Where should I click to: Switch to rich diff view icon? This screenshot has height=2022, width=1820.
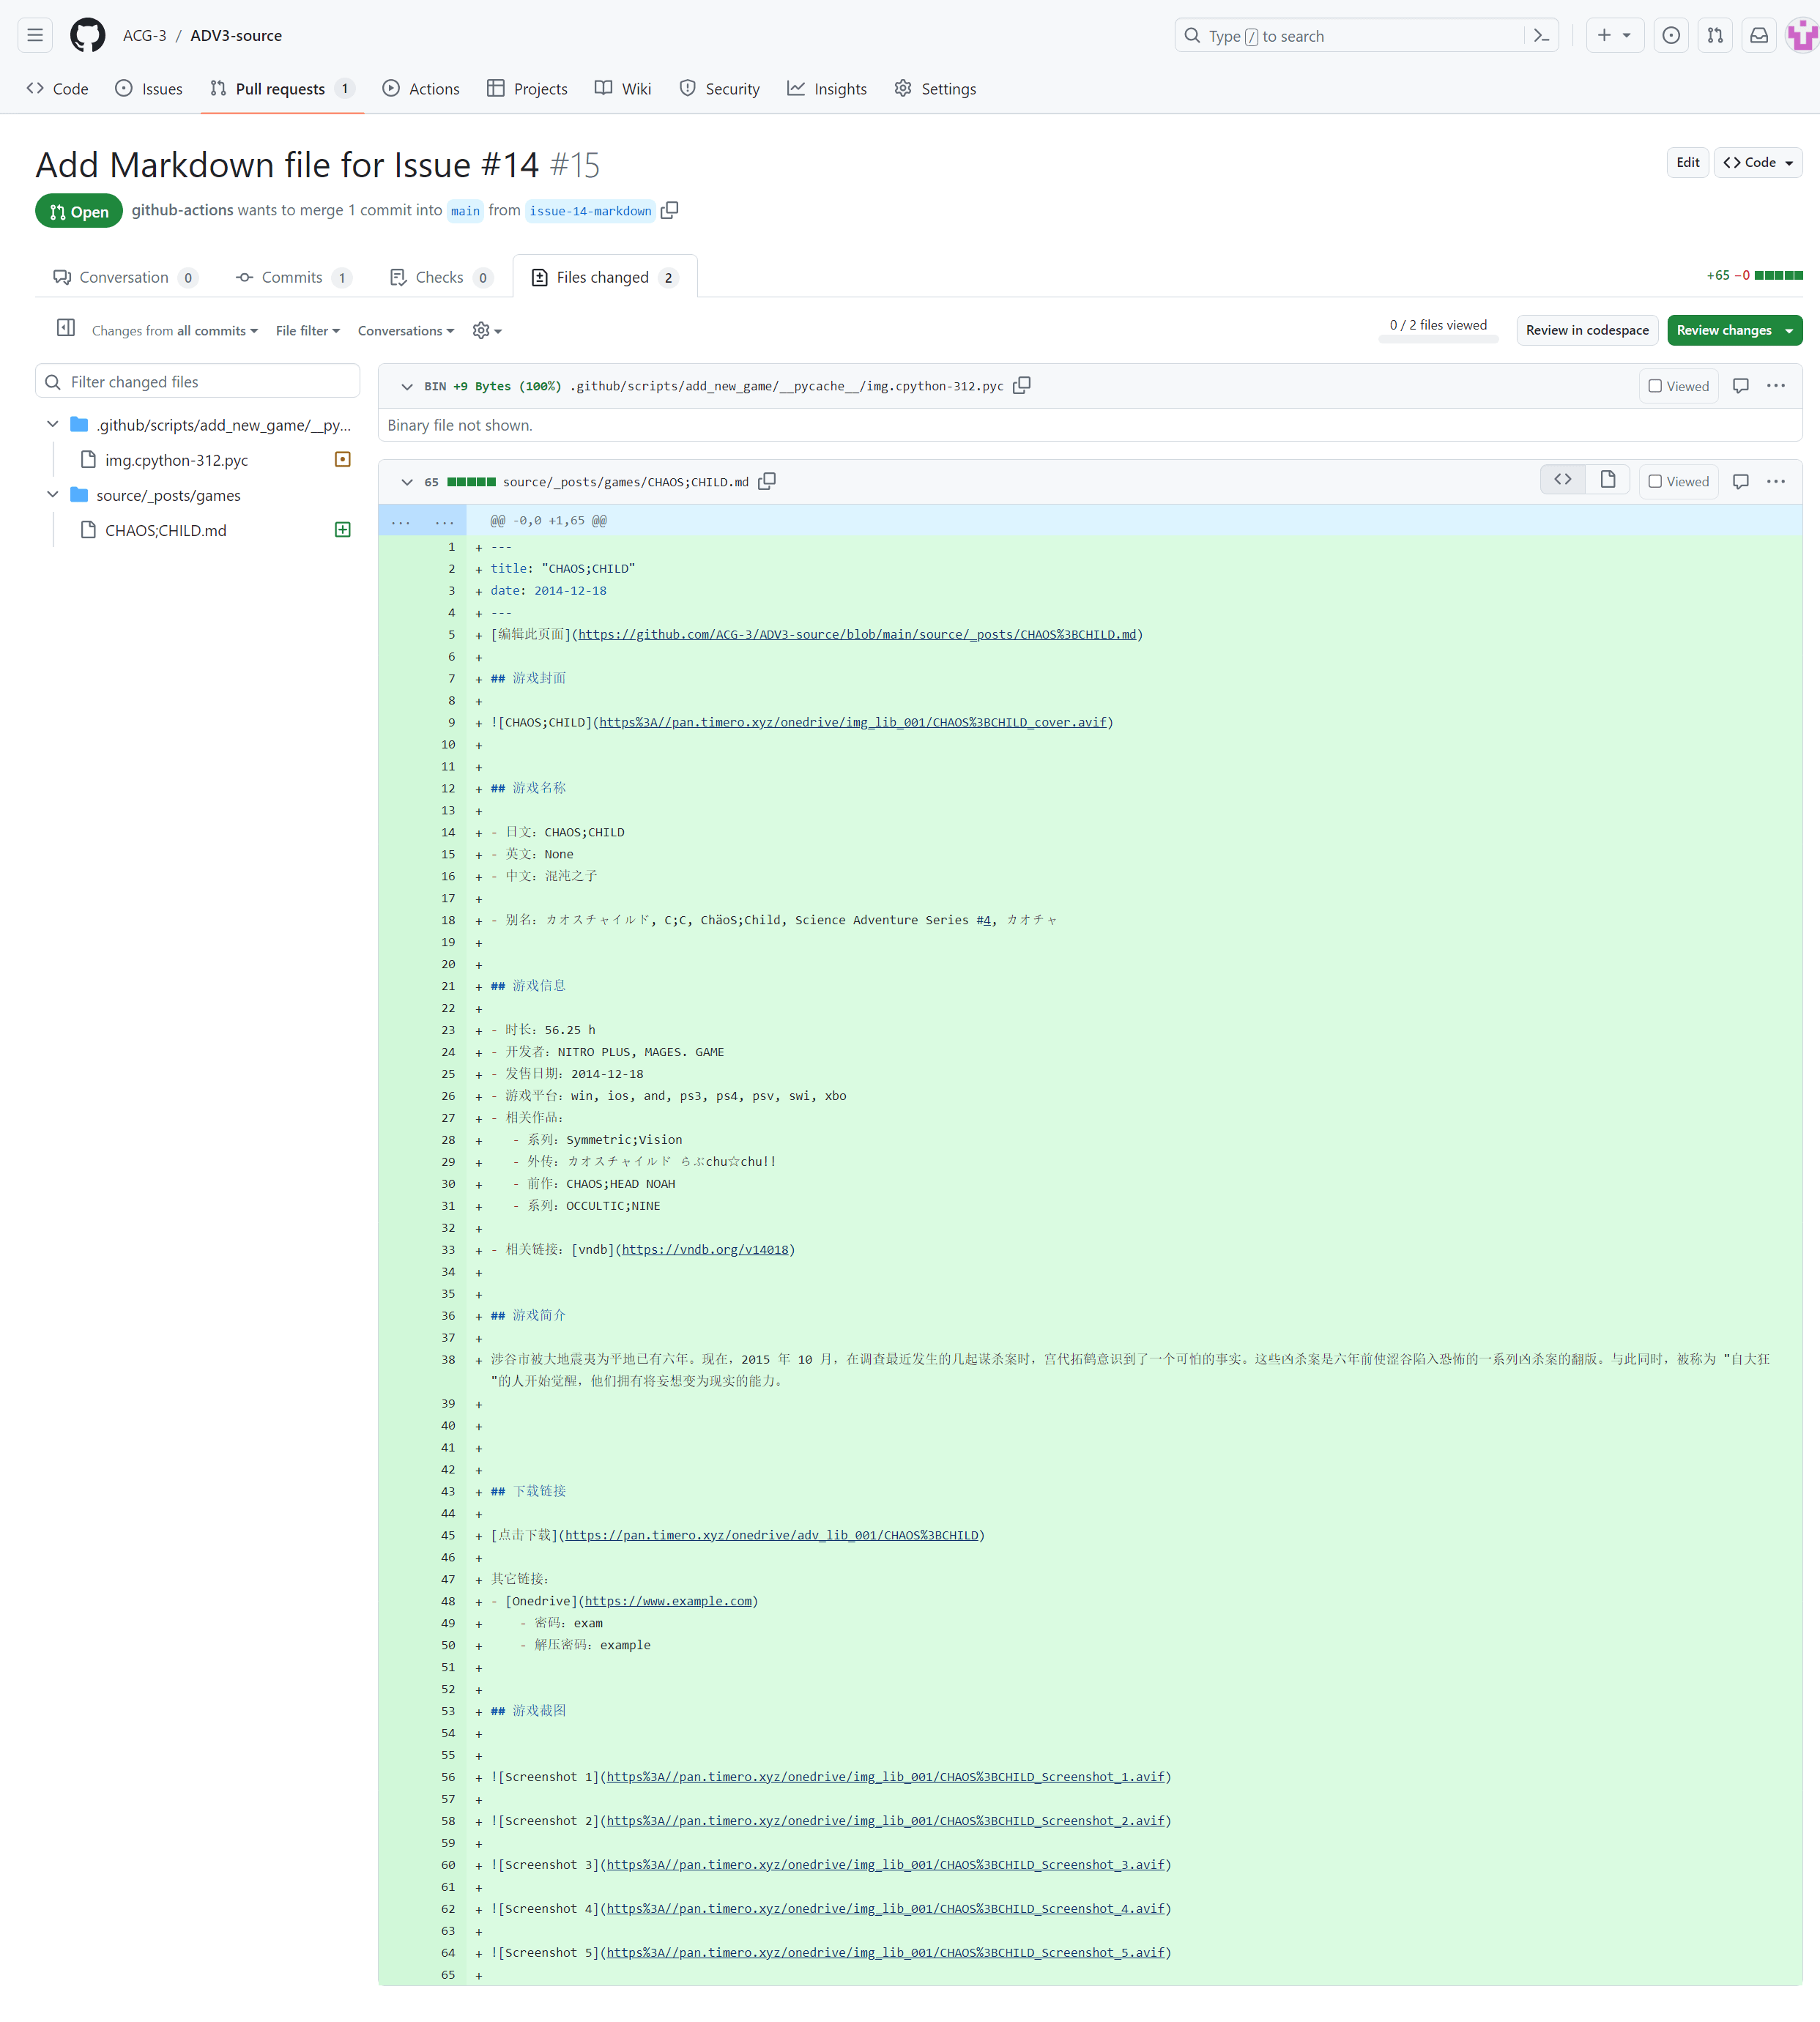[1607, 480]
